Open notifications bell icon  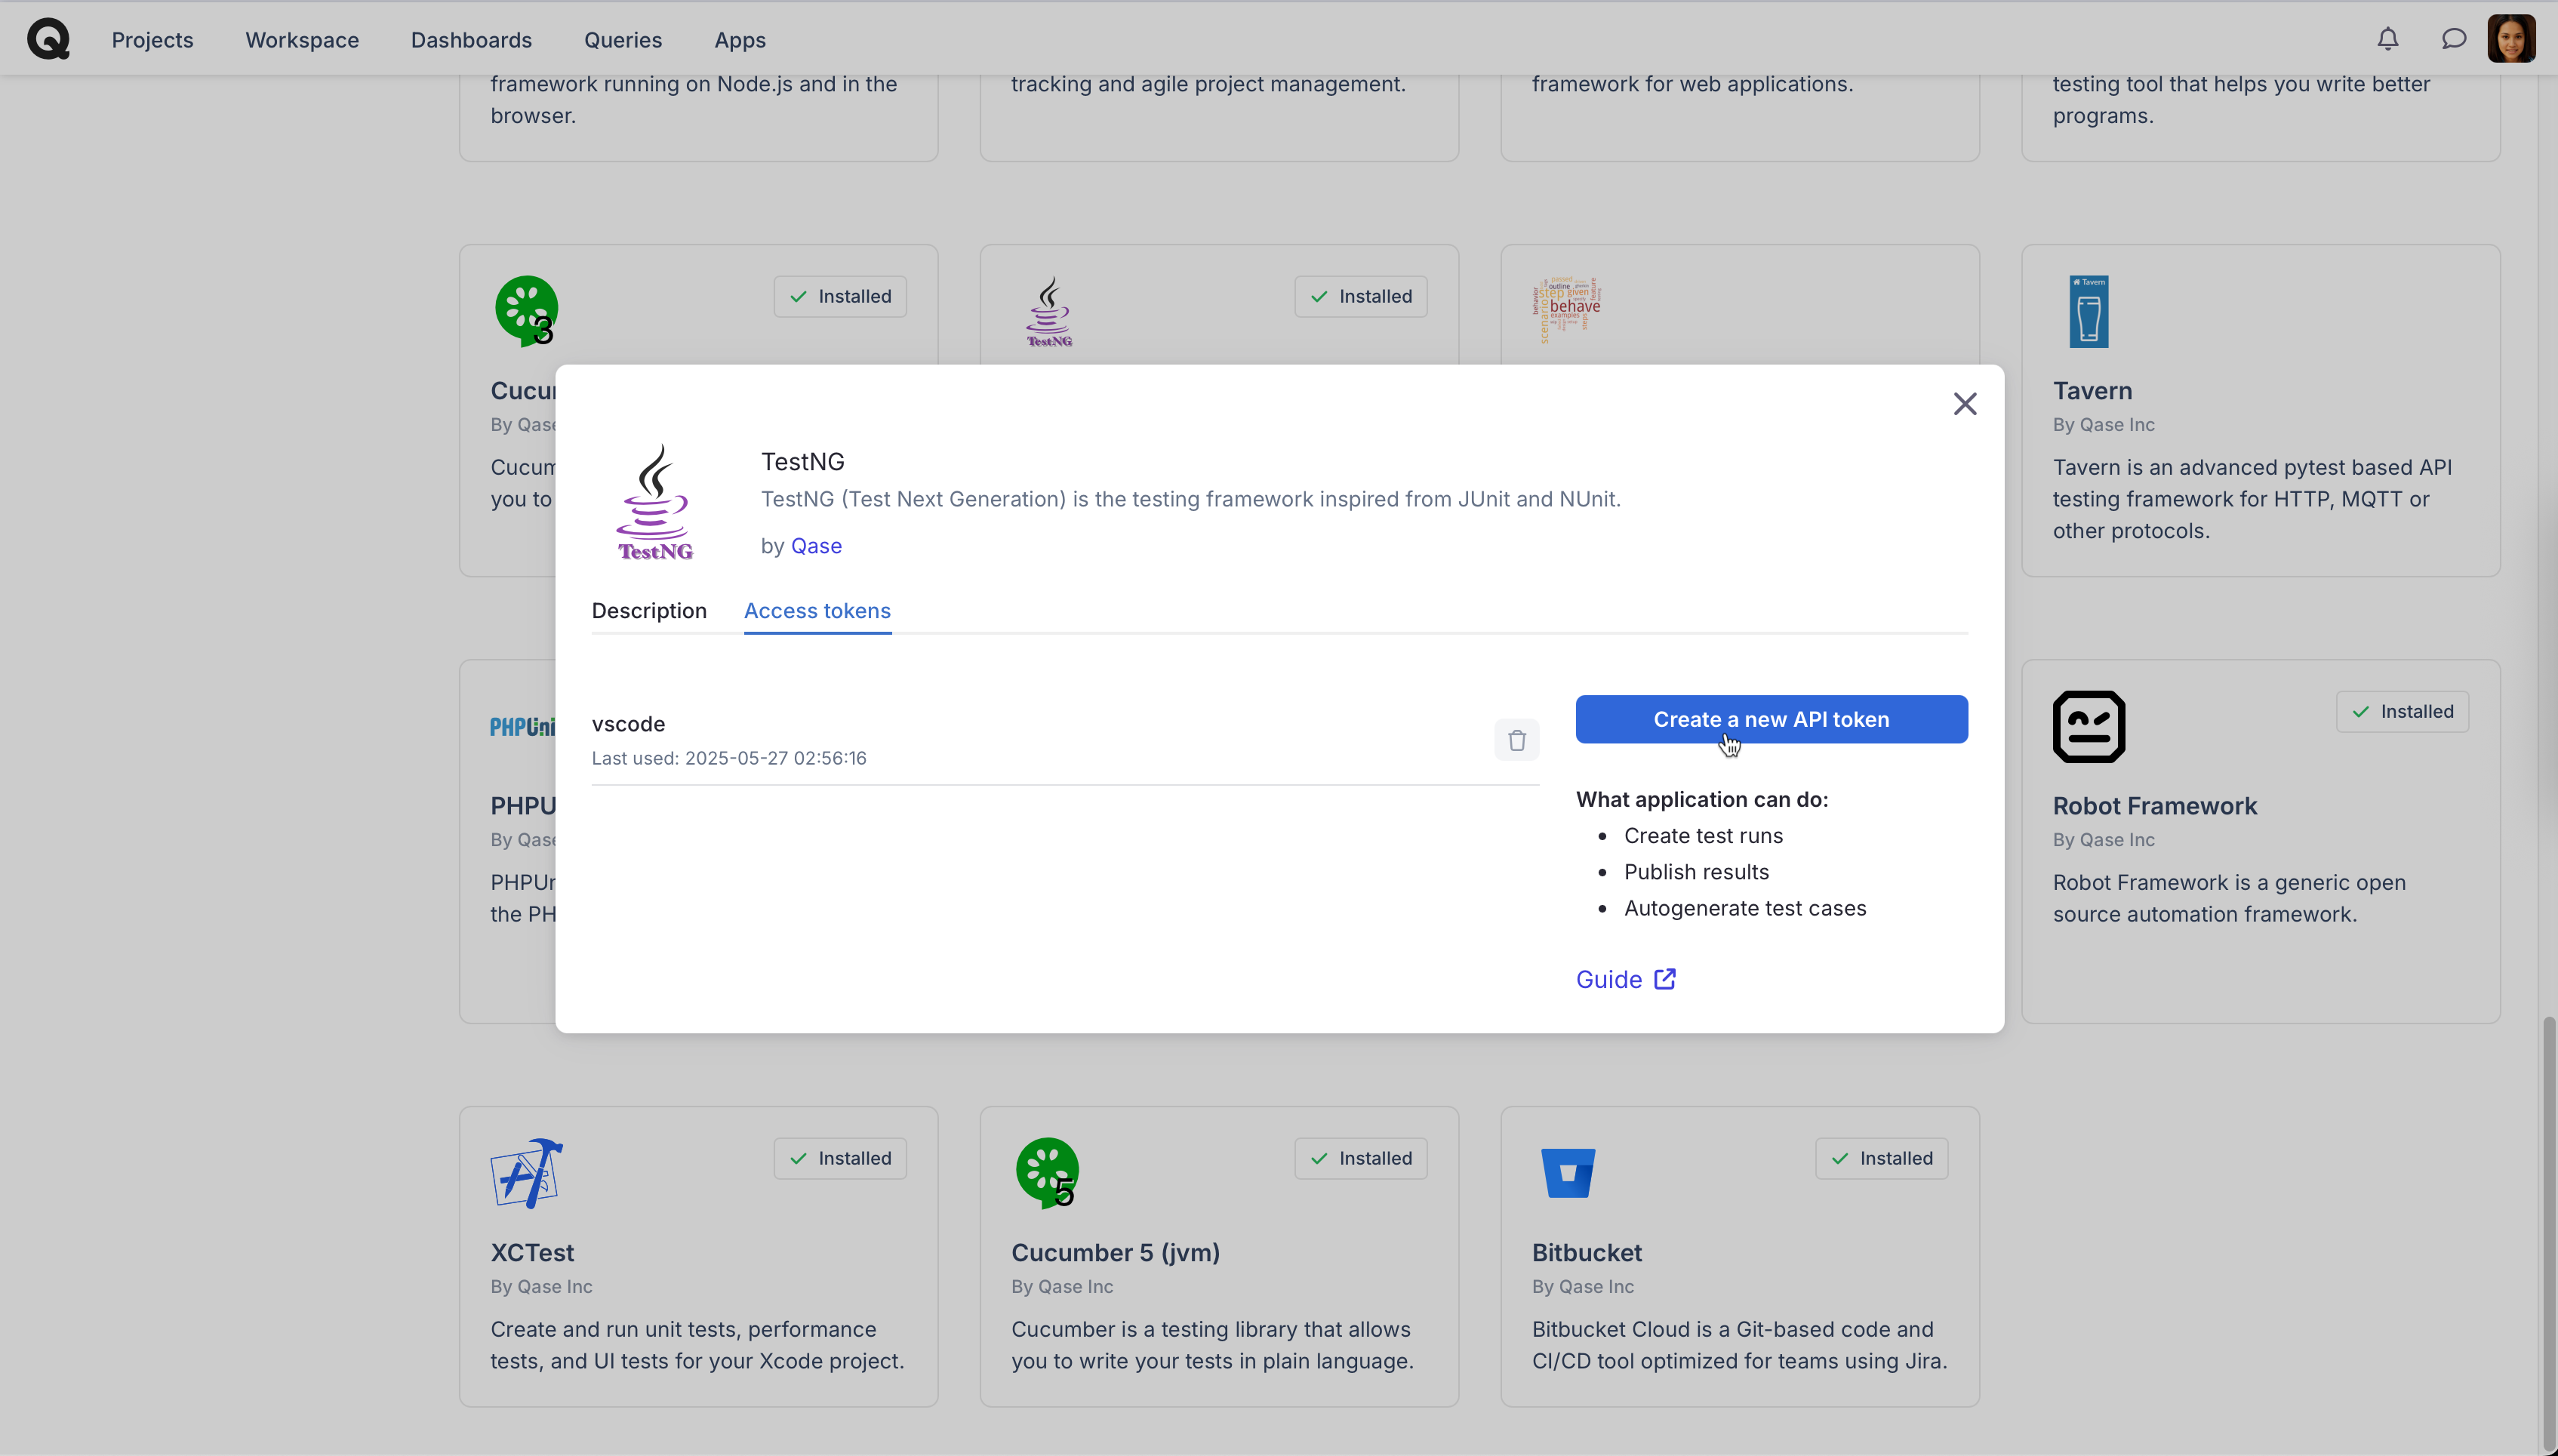[x=2387, y=39]
